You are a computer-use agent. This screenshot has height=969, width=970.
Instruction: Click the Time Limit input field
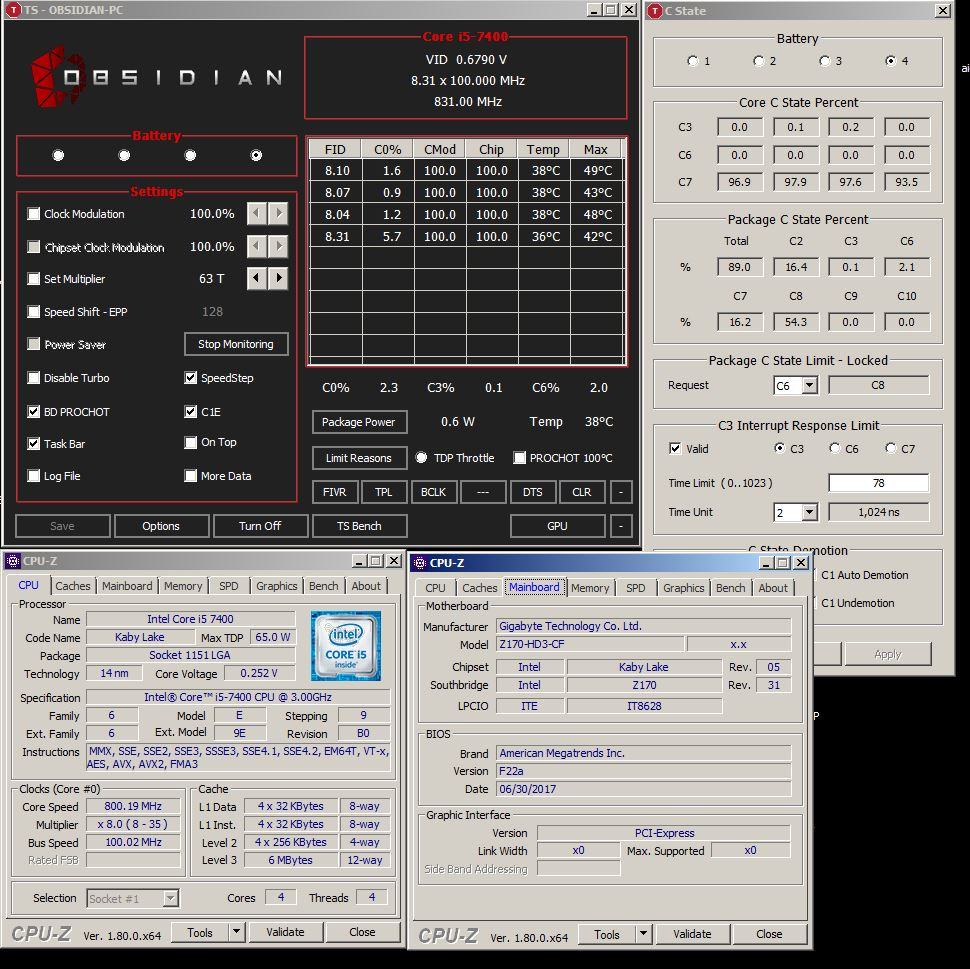coord(878,483)
